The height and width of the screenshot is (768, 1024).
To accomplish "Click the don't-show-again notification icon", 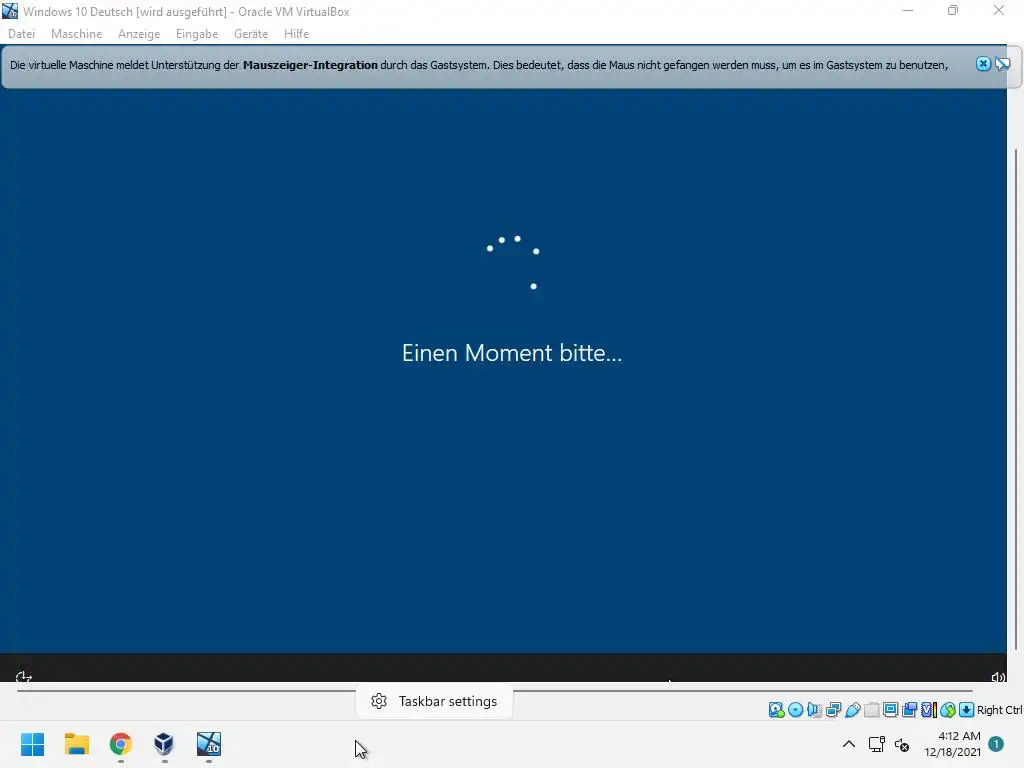I will pyautogui.click(x=1002, y=64).
